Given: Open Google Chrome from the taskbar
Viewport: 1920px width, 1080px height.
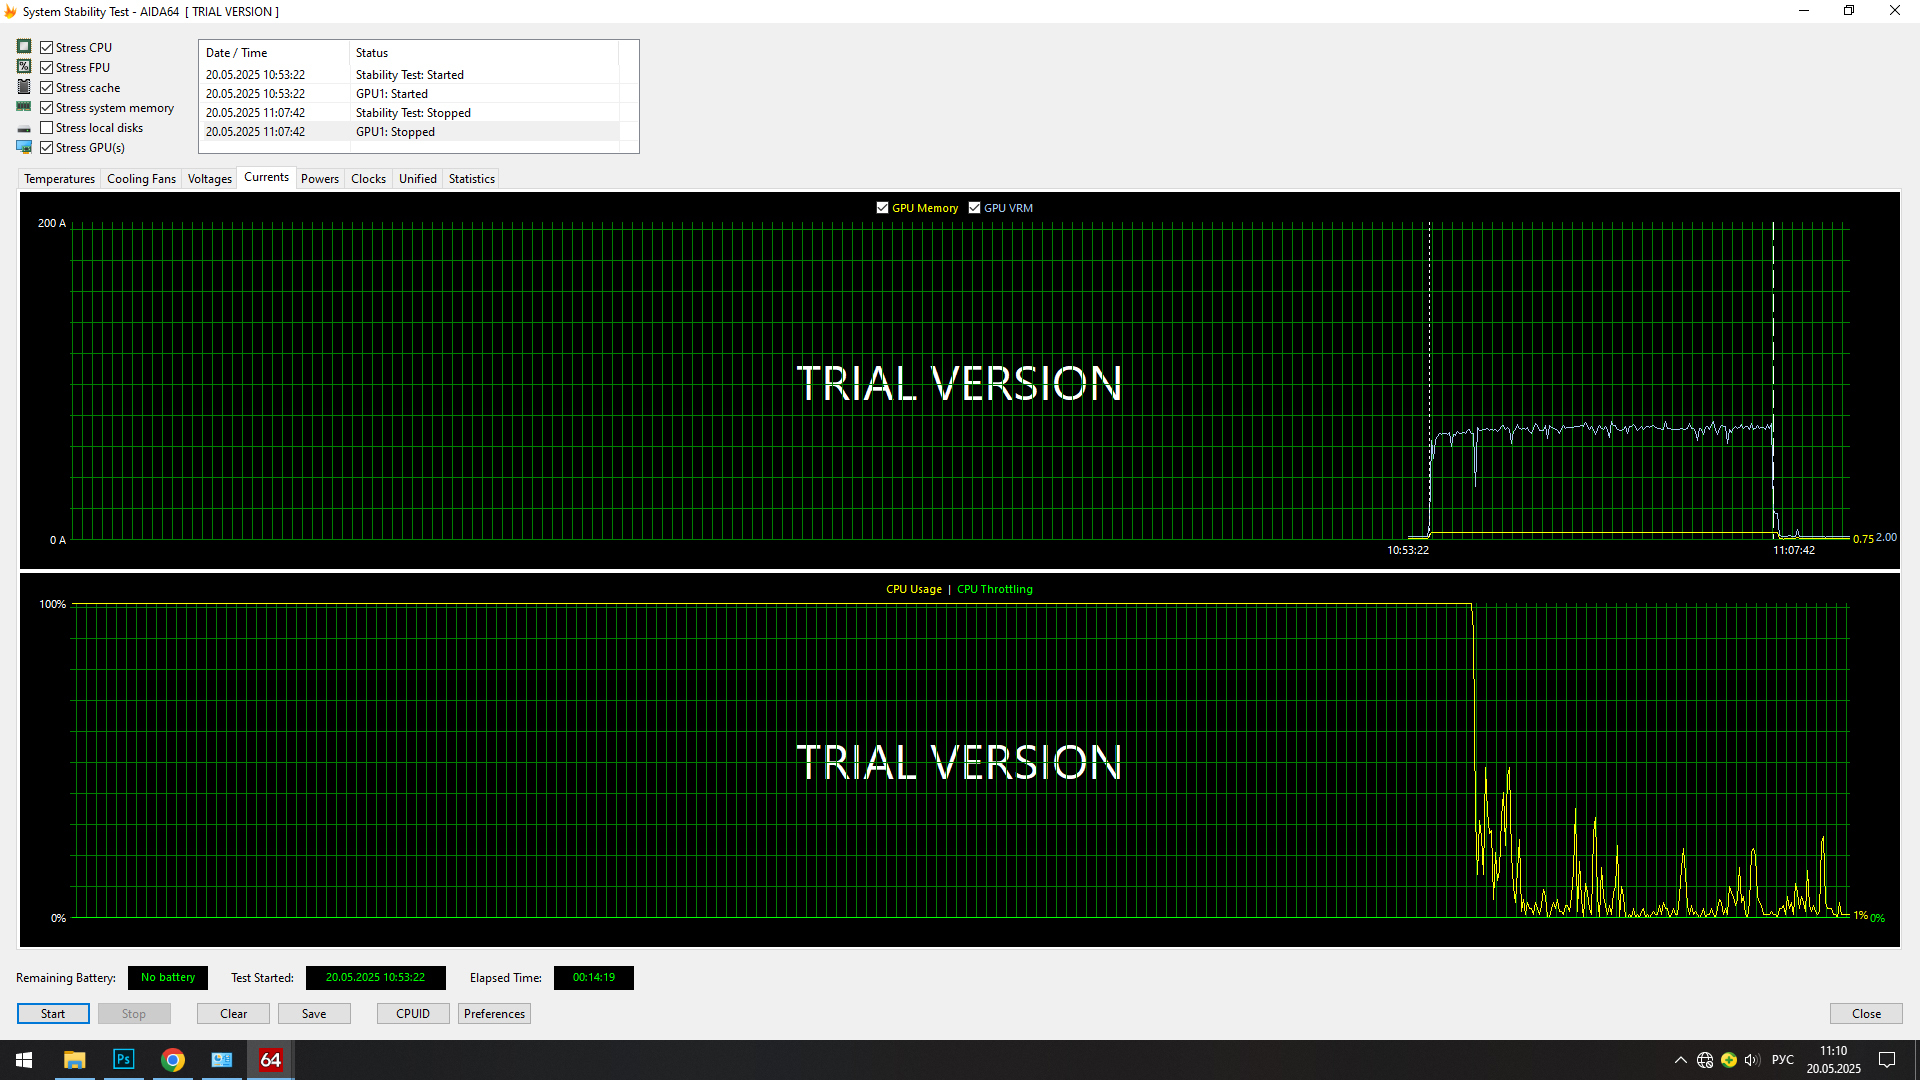Looking at the screenshot, I should pyautogui.click(x=173, y=1060).
